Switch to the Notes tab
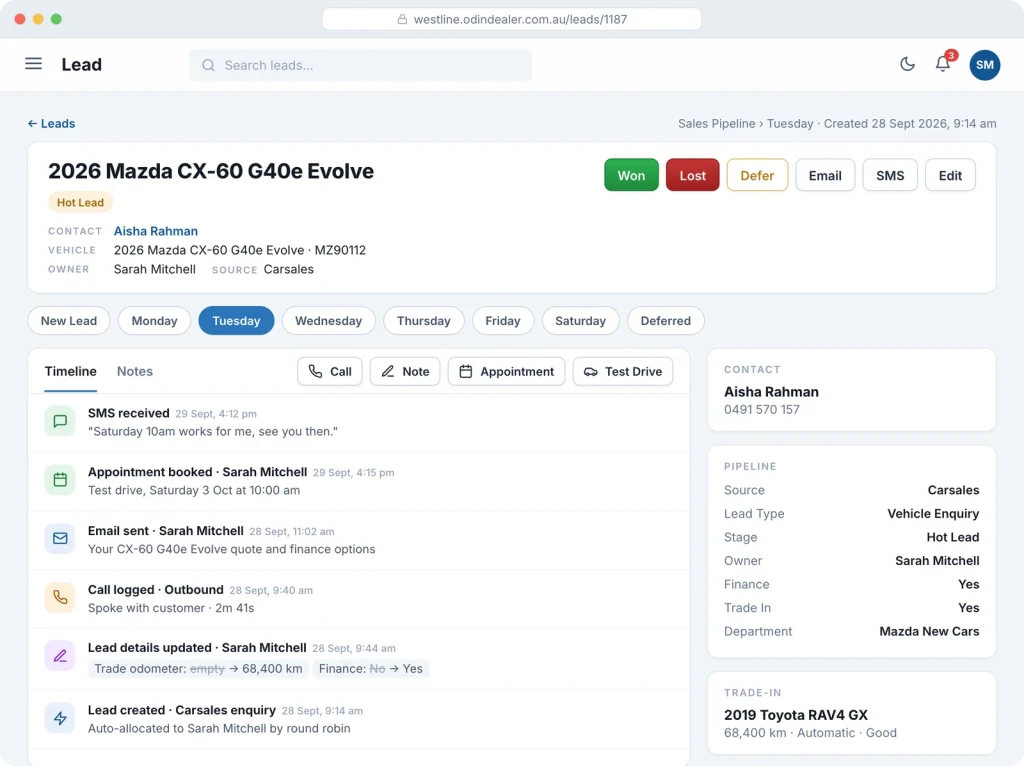 [135, 371]
